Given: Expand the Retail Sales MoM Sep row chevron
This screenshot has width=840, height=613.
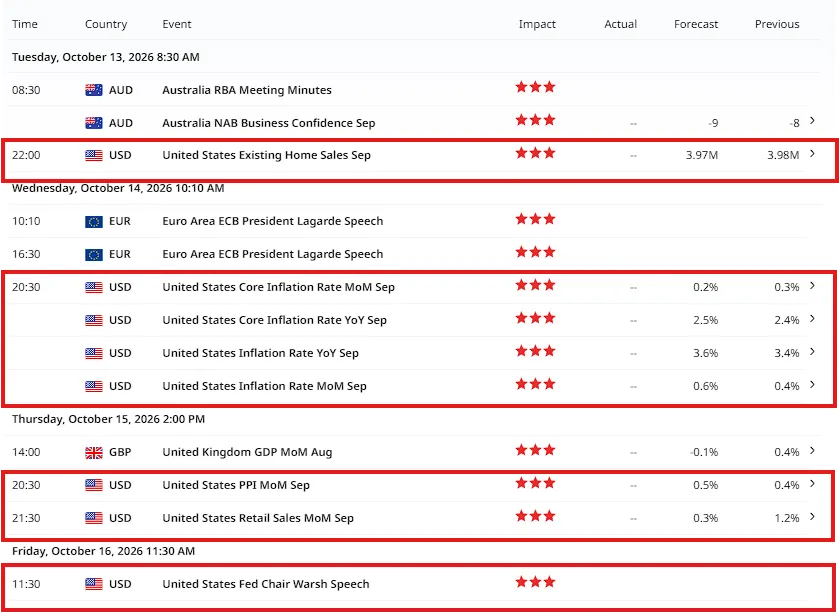Looking at the screenshot, I should click(813, 517).
